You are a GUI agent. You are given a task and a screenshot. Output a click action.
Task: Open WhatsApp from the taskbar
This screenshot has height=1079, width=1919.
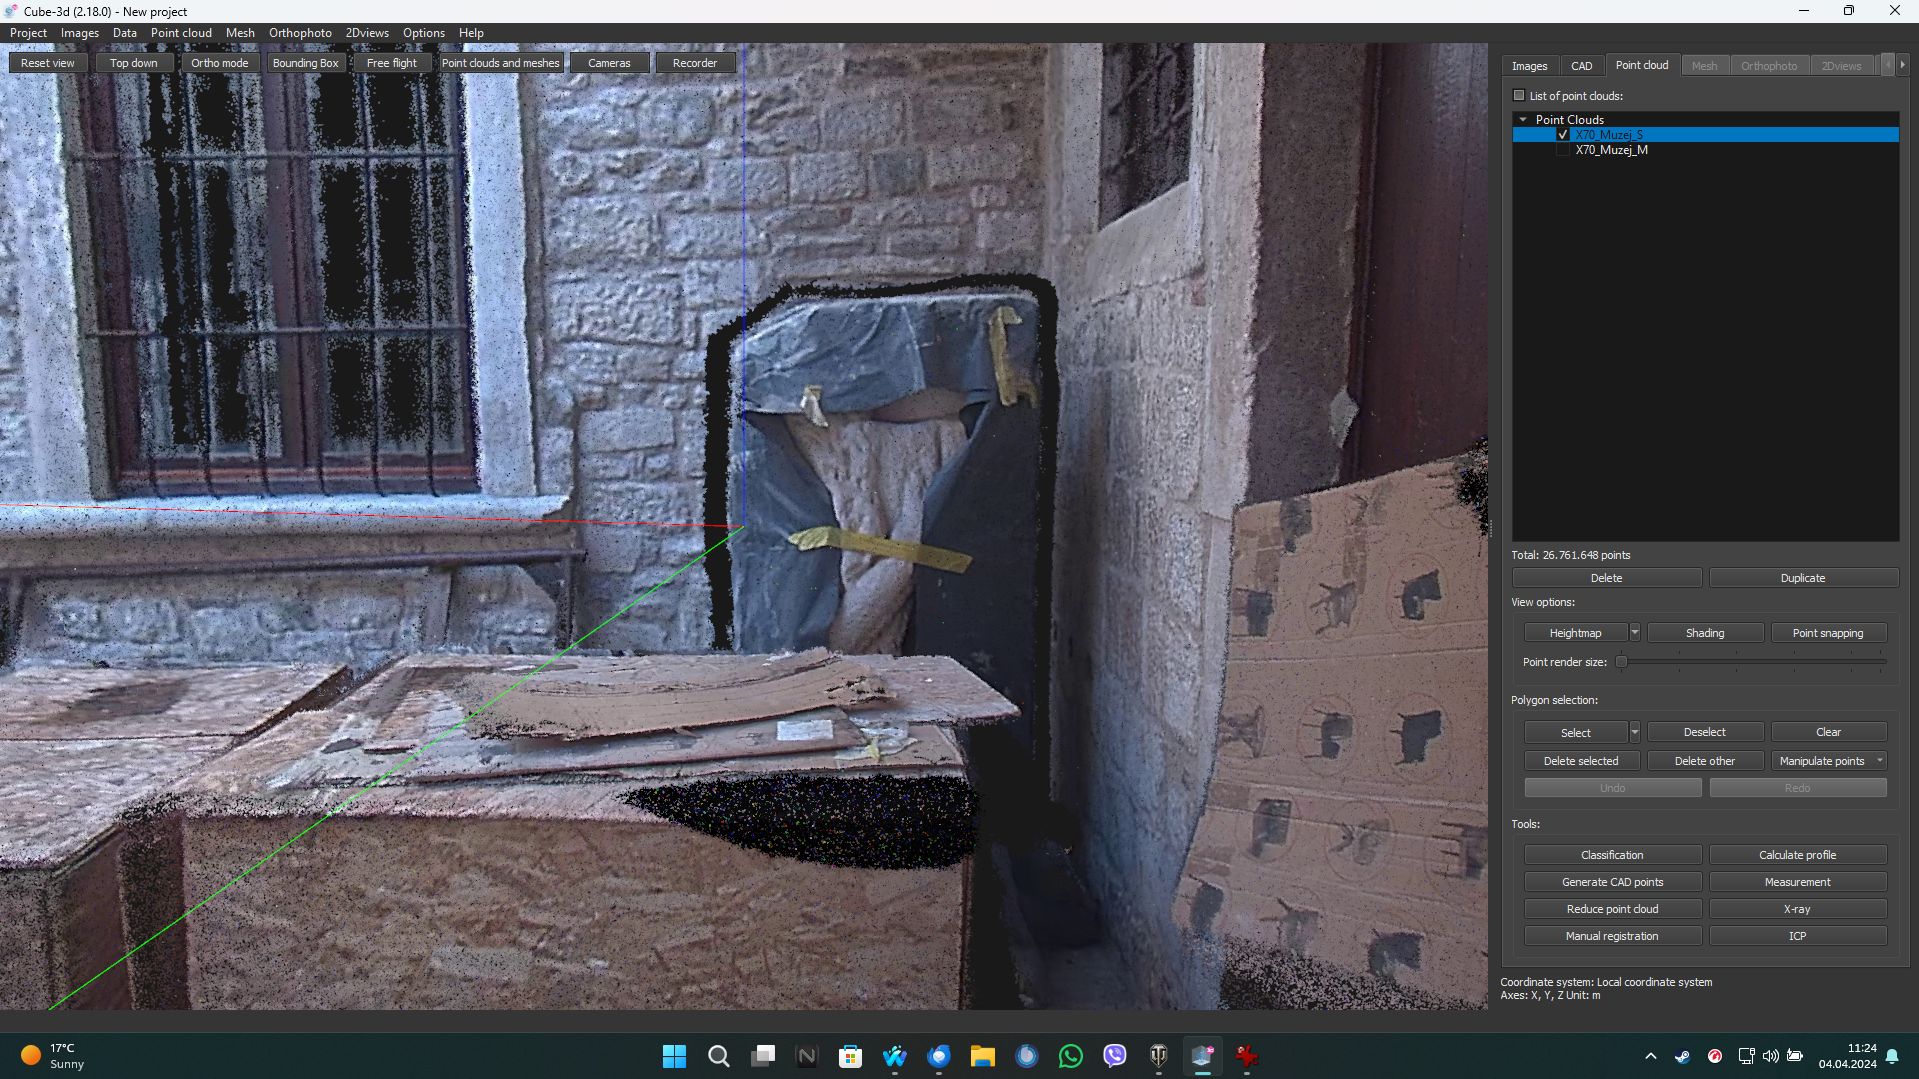[x=1070, y=1056]
